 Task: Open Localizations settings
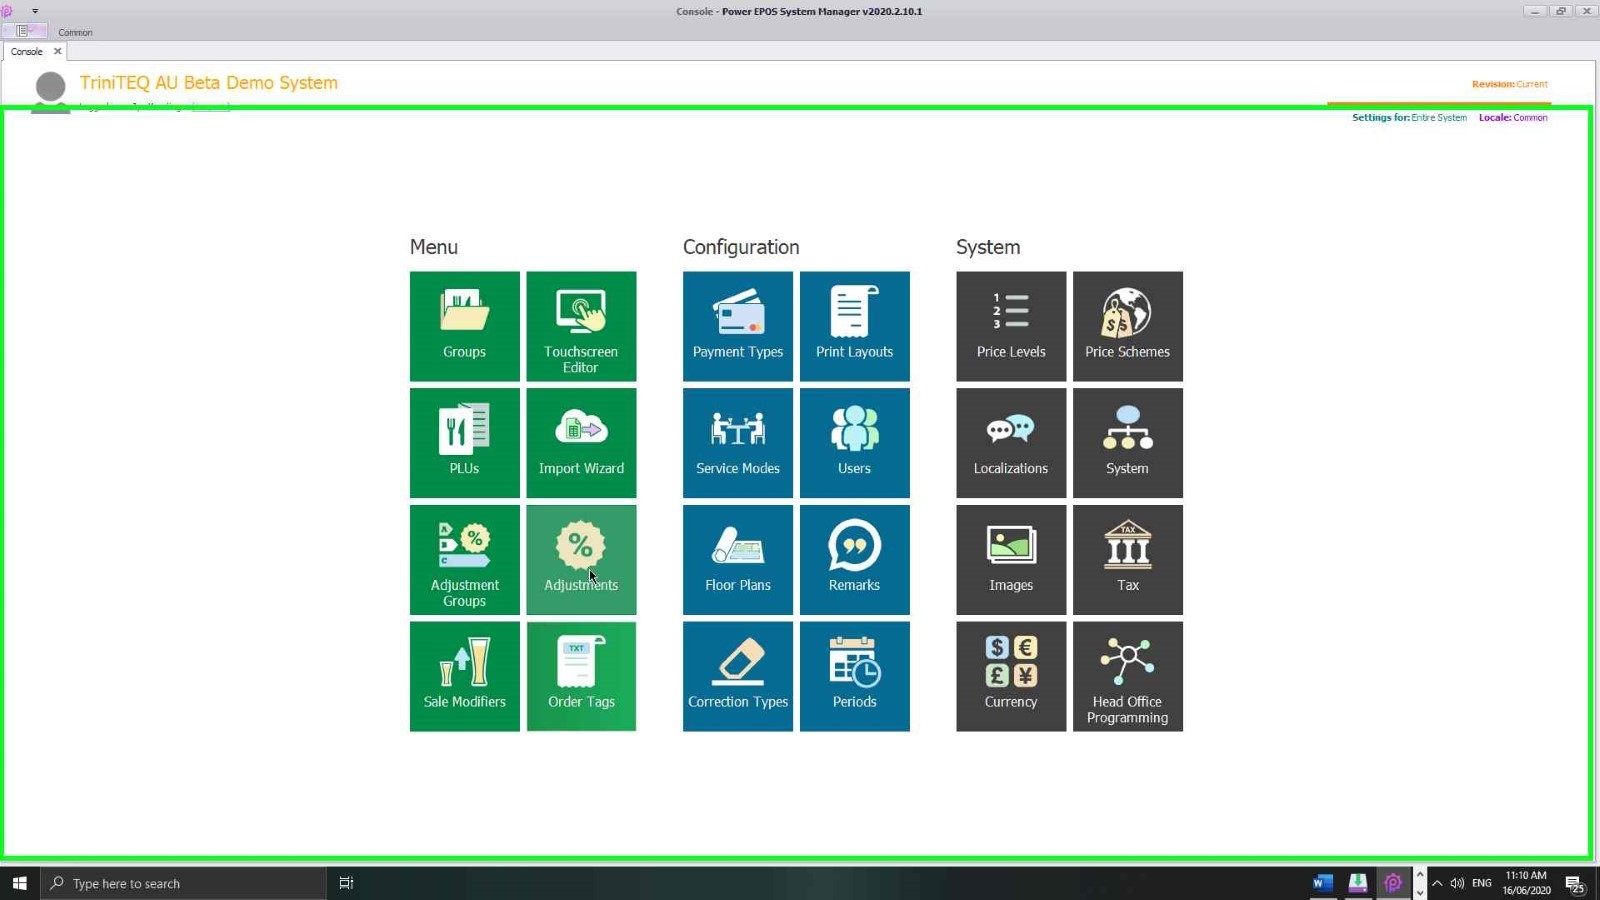[x=1011, y=443]
